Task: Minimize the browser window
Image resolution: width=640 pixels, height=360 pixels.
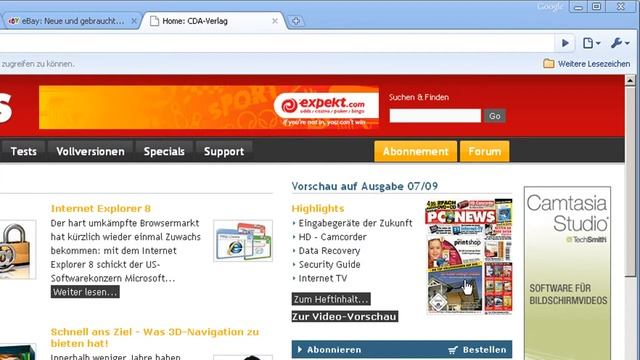Action: (578, 7)
